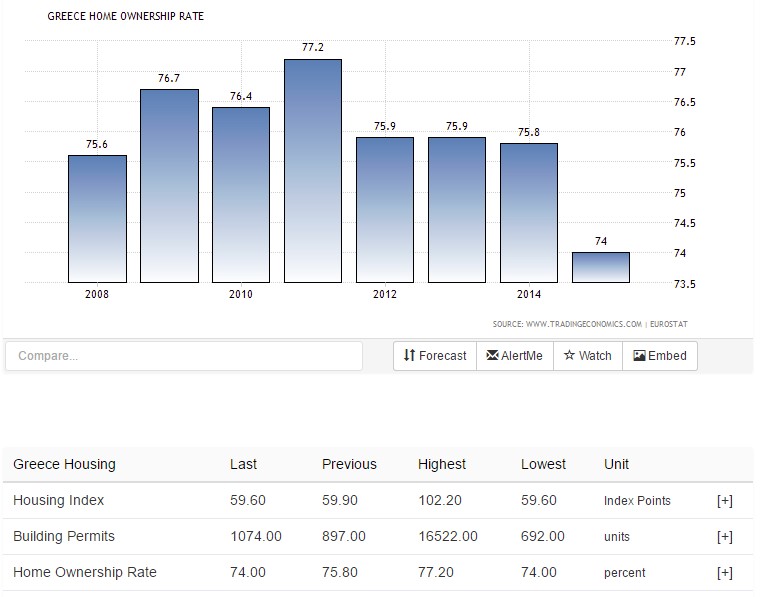This screenshot has width=768, height=597.
Task: Click the tradingeconomics.com source text
Action: coord(583,324)
